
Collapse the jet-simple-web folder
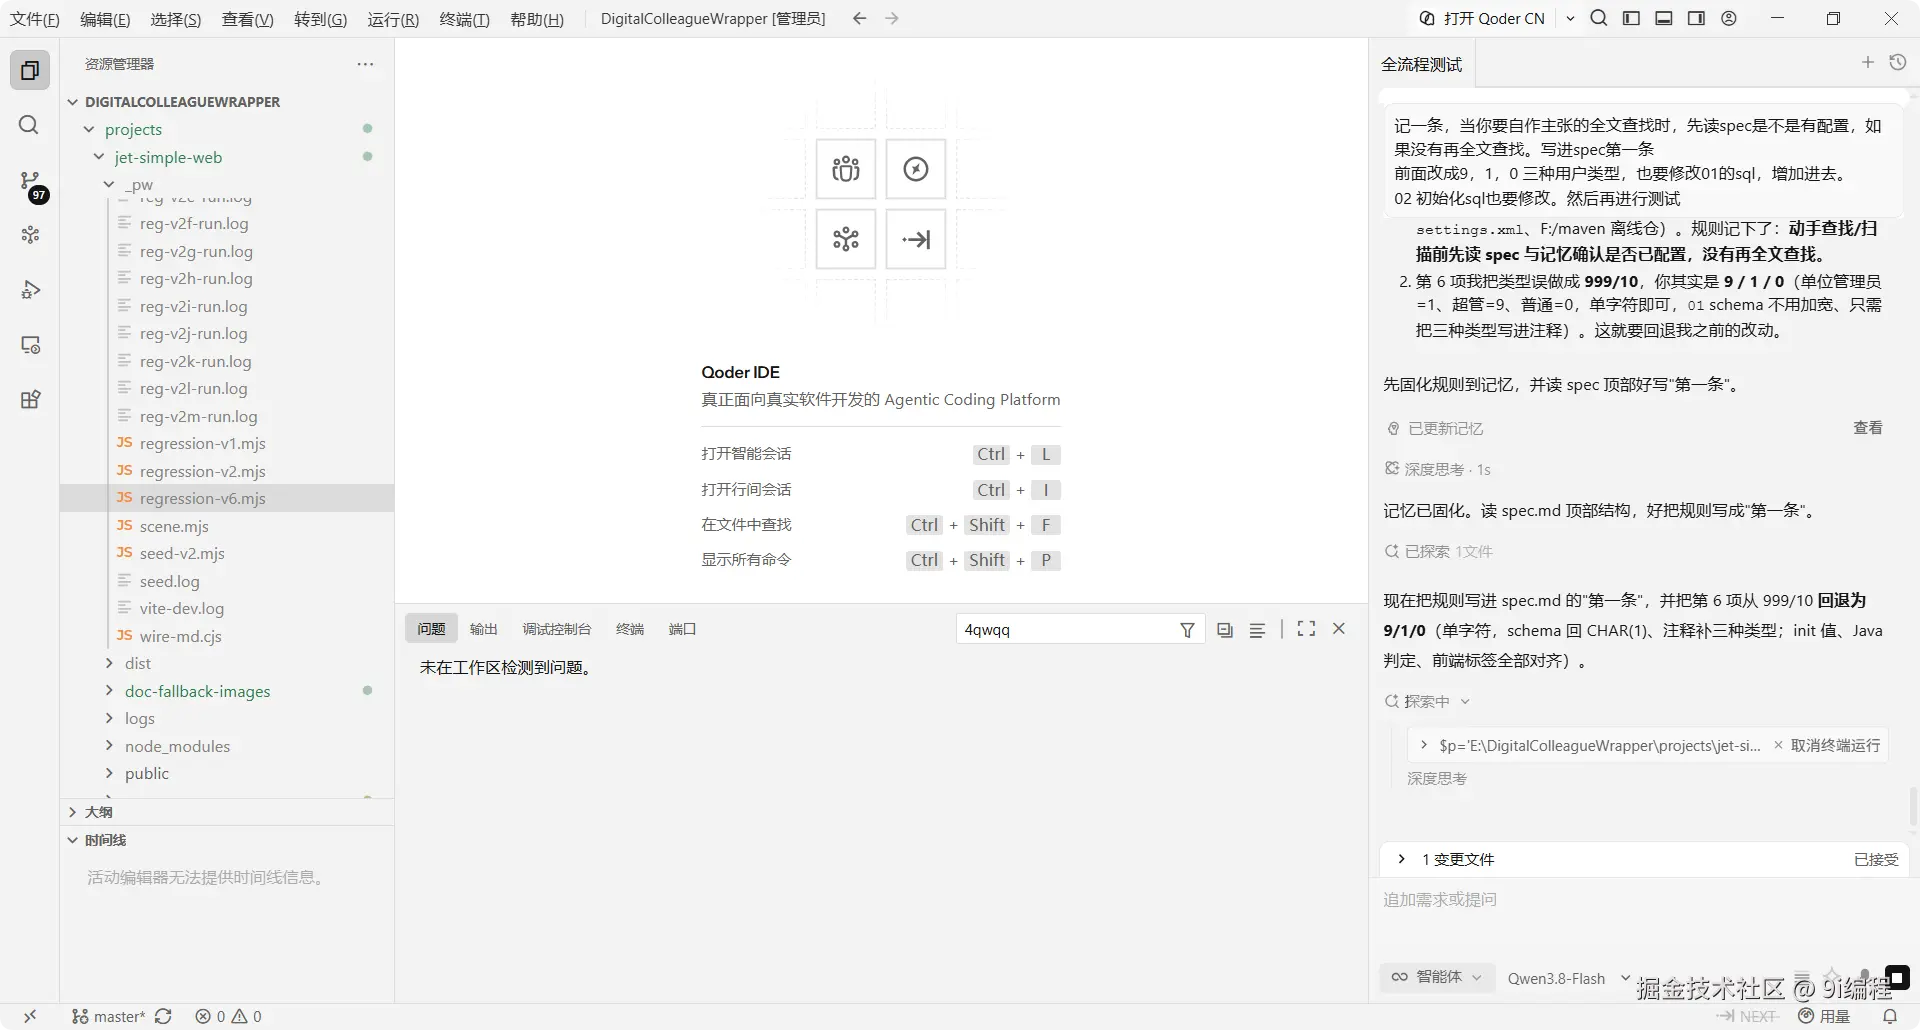(99, 157)
